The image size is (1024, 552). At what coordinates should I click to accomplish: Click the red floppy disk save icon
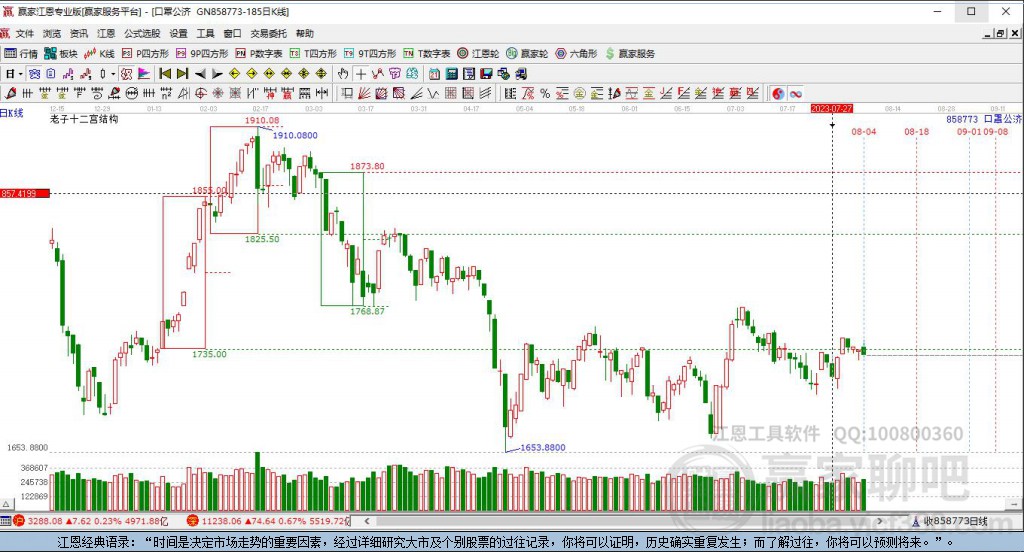pos(486,74)
